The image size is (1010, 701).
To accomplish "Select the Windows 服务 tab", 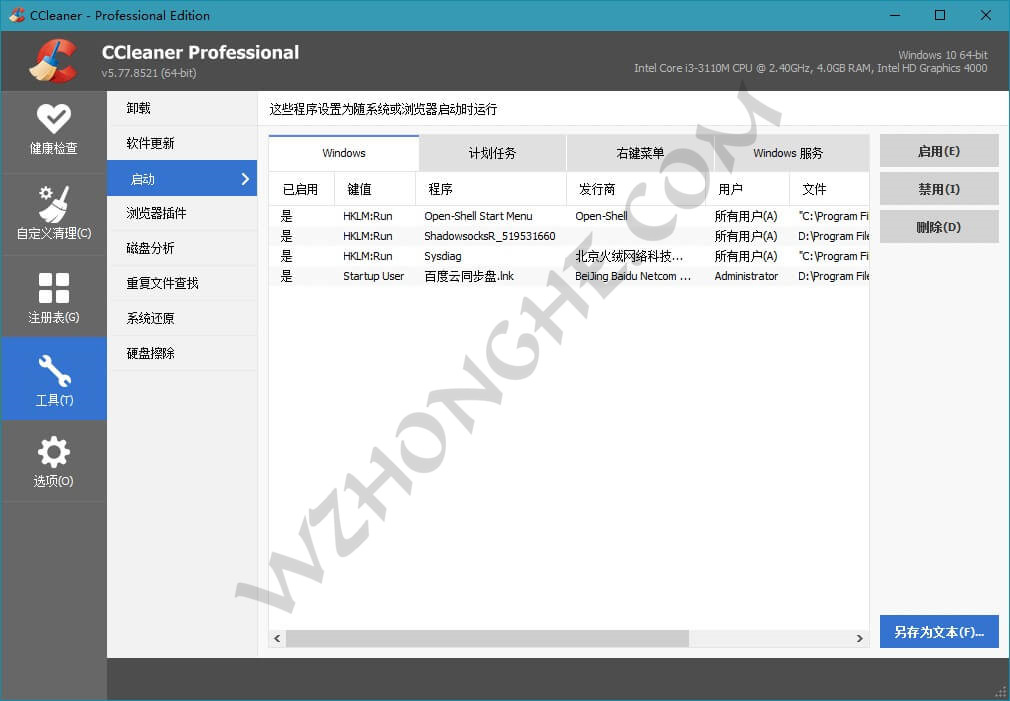I will coord(790,152).
